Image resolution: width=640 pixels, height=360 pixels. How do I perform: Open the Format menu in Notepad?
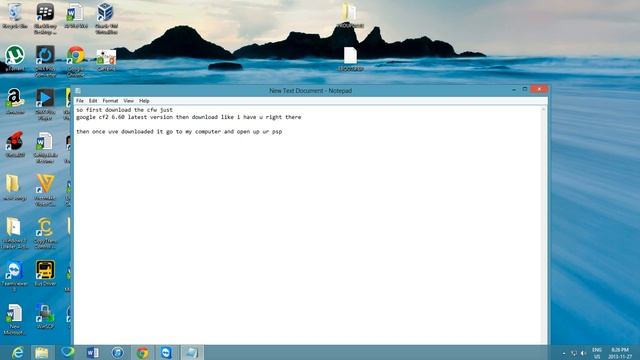pos(110,101)
